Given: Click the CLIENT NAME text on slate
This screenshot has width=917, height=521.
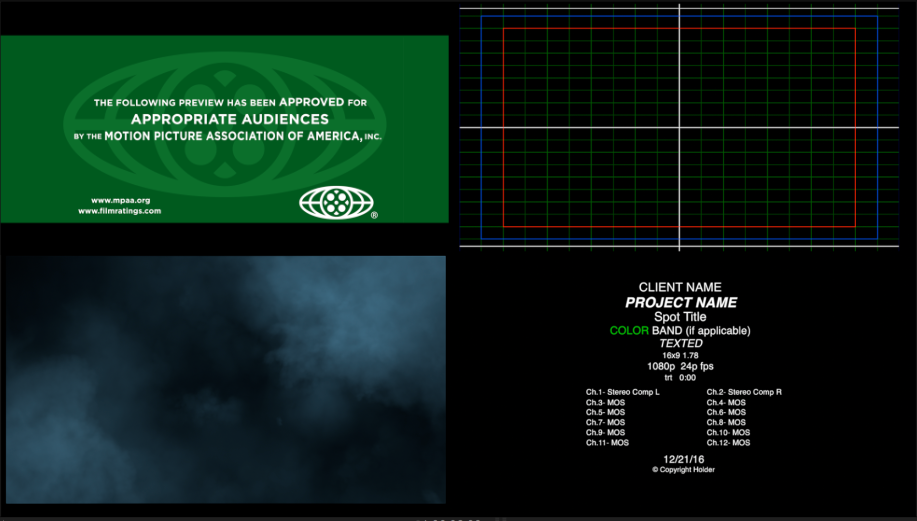Looking at the screenshot, I should 680,288.
